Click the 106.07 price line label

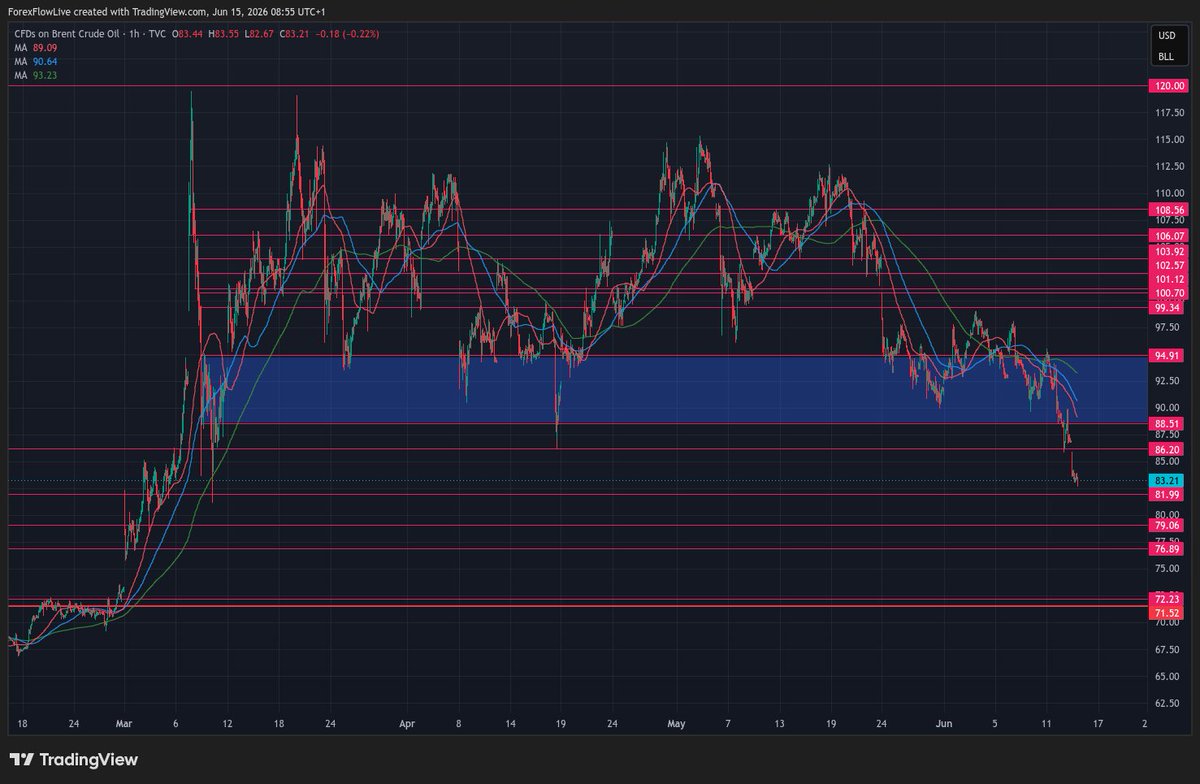1169,236
